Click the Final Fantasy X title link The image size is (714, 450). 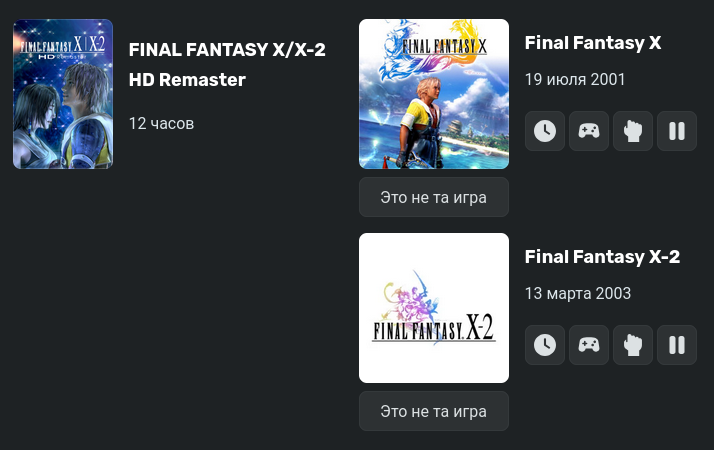592,43
